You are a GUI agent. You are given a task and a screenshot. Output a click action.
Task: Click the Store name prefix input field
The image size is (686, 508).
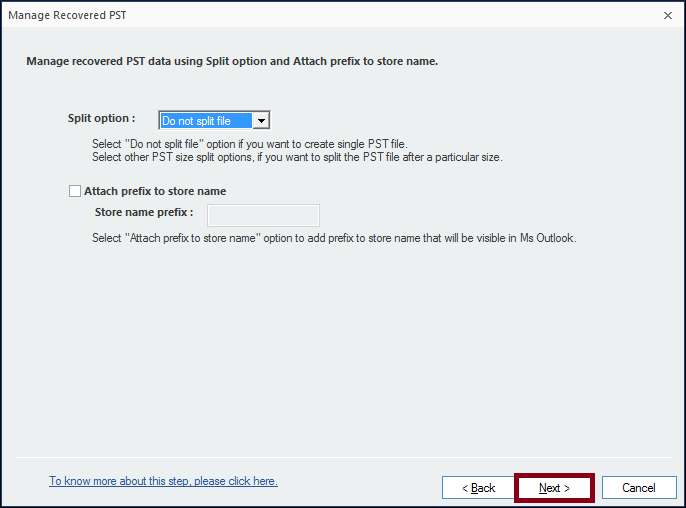(x=263, y=215)
